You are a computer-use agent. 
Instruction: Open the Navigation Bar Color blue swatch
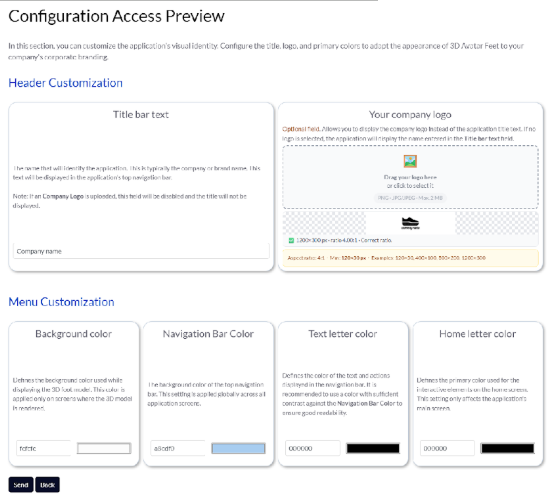[x=238, y=448]
